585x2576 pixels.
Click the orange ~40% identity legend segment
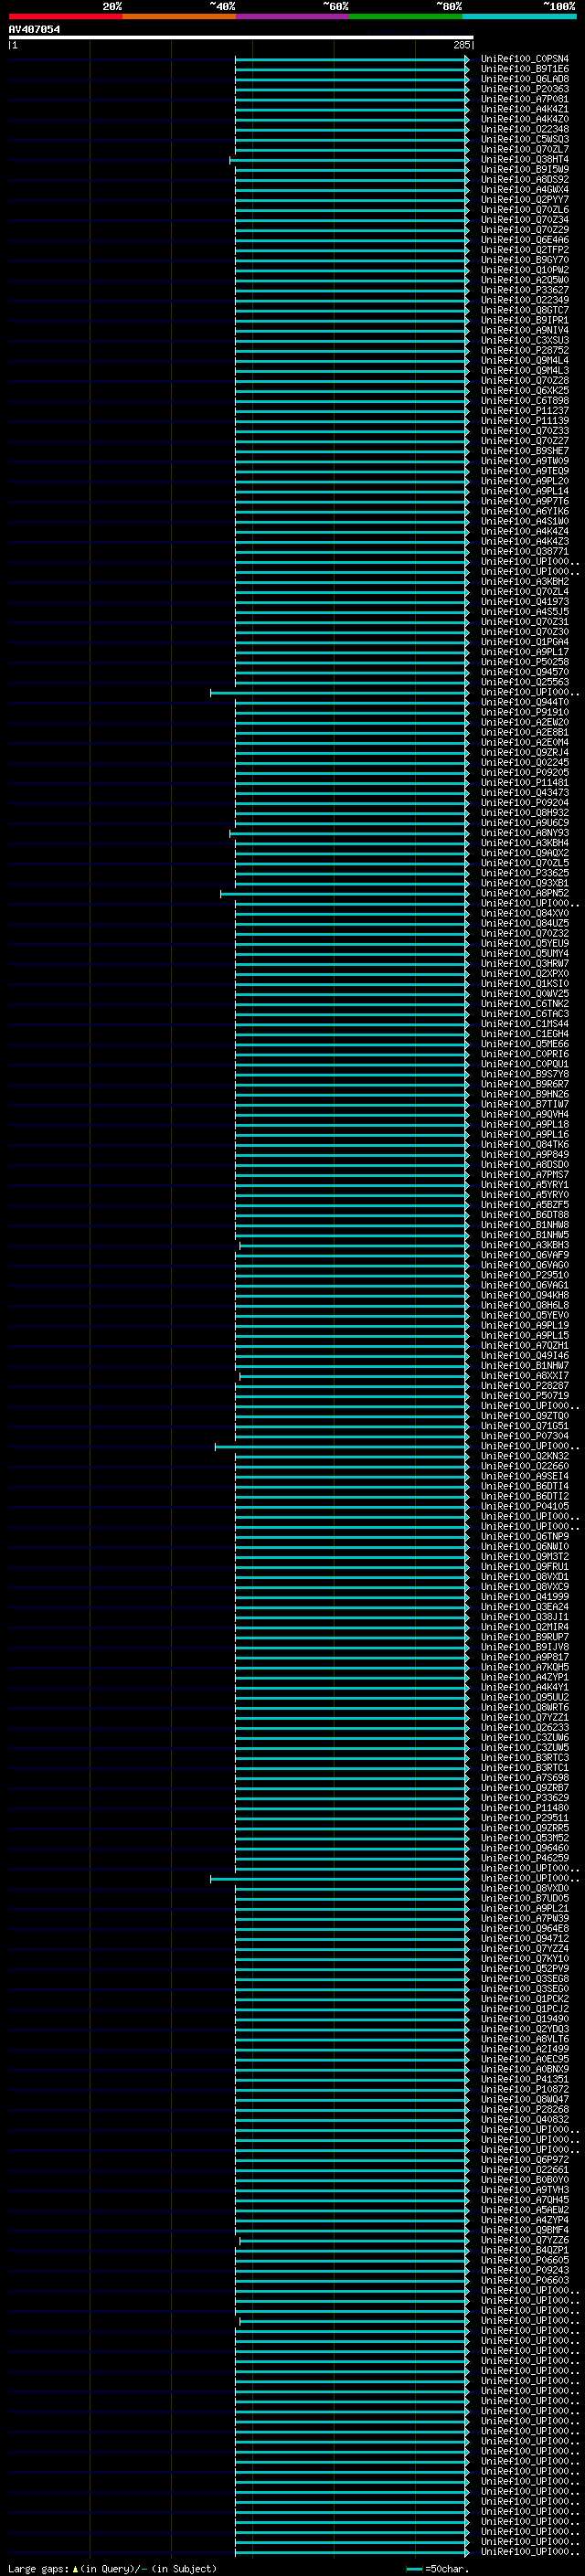(x=179, y=16)
